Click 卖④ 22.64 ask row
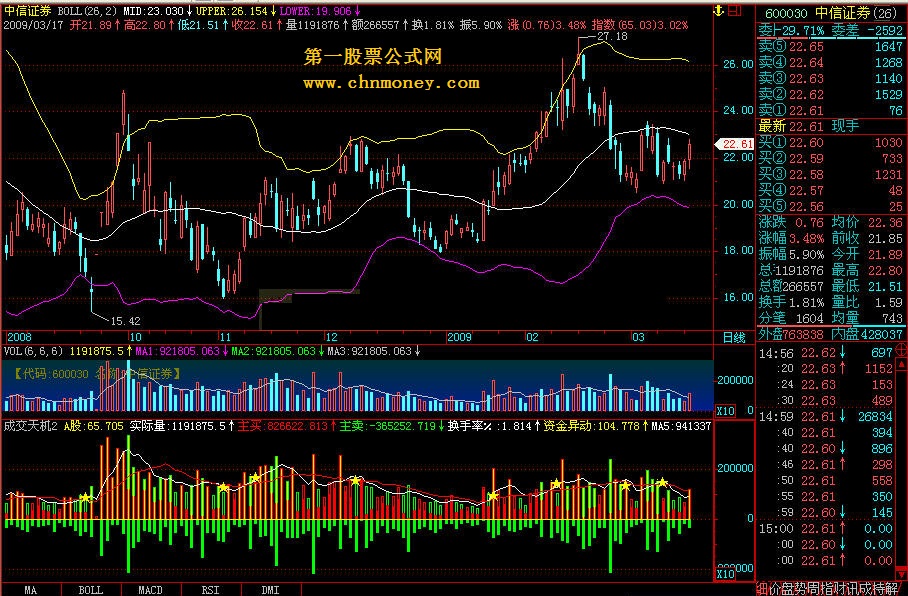 coord(831,62)
